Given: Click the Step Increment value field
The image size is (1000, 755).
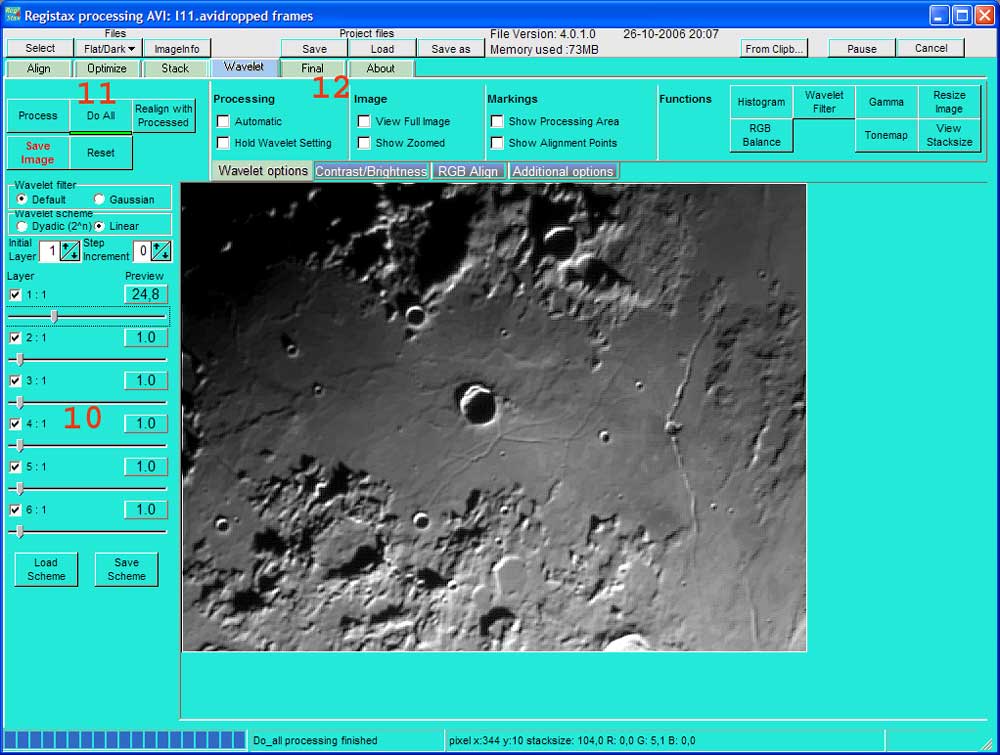Looking at the screenshot, I should pyautogui.click(x=142, y=251).
